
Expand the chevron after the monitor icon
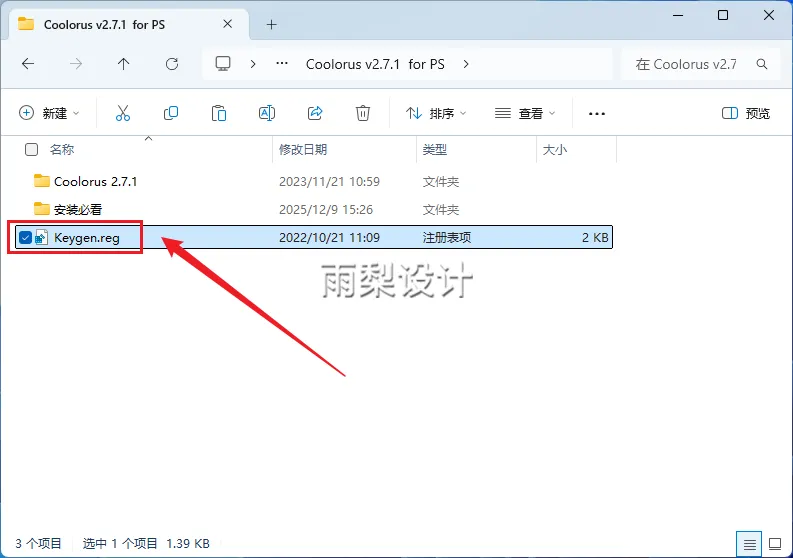(x=253, y=64)
